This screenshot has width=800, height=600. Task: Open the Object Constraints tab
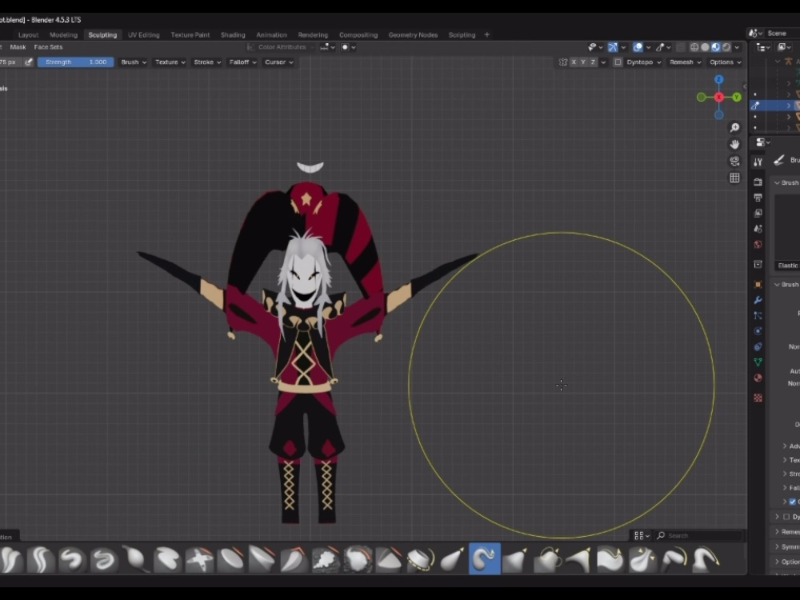point(758,346)
